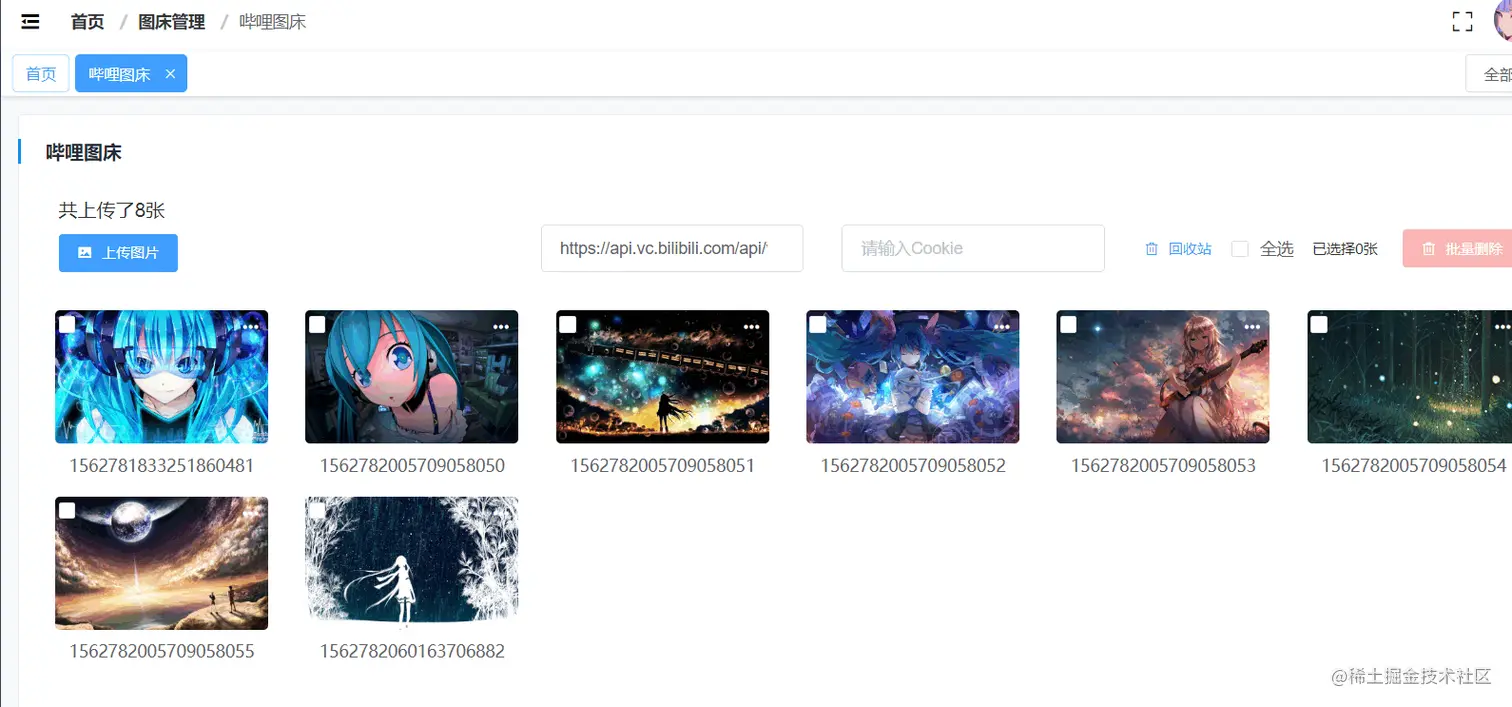Open more options on image 1562781833251860481

point(251,326)
